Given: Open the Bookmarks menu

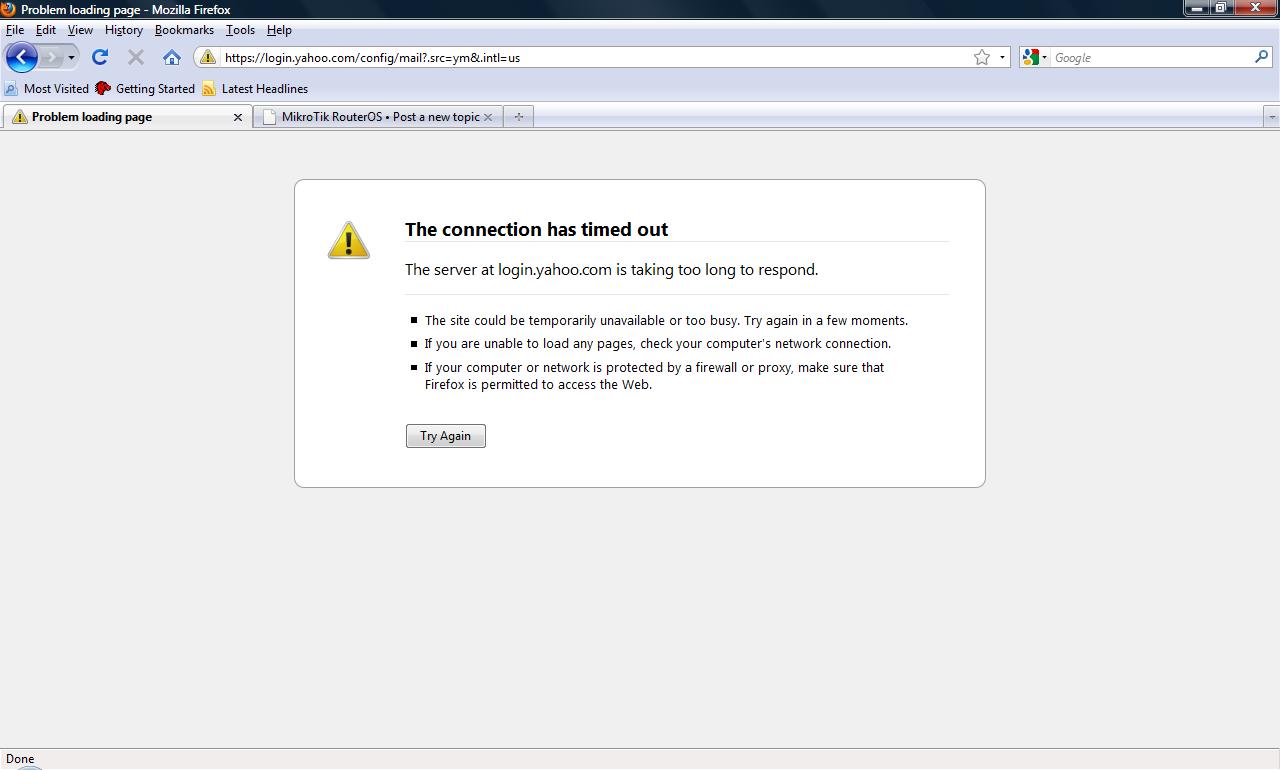Looking at the screenshot, I should pyautogui.click(x=184, y=30).
